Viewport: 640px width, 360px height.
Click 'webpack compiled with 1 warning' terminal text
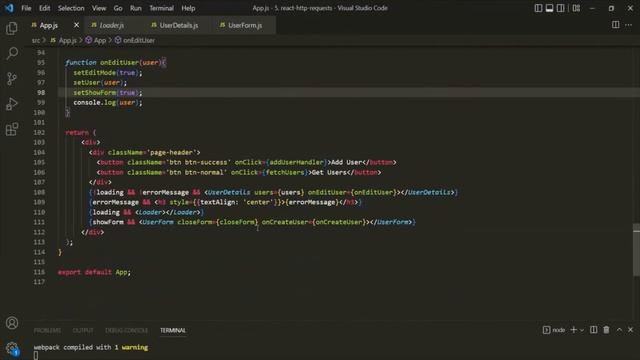click(x=91, y=347)
